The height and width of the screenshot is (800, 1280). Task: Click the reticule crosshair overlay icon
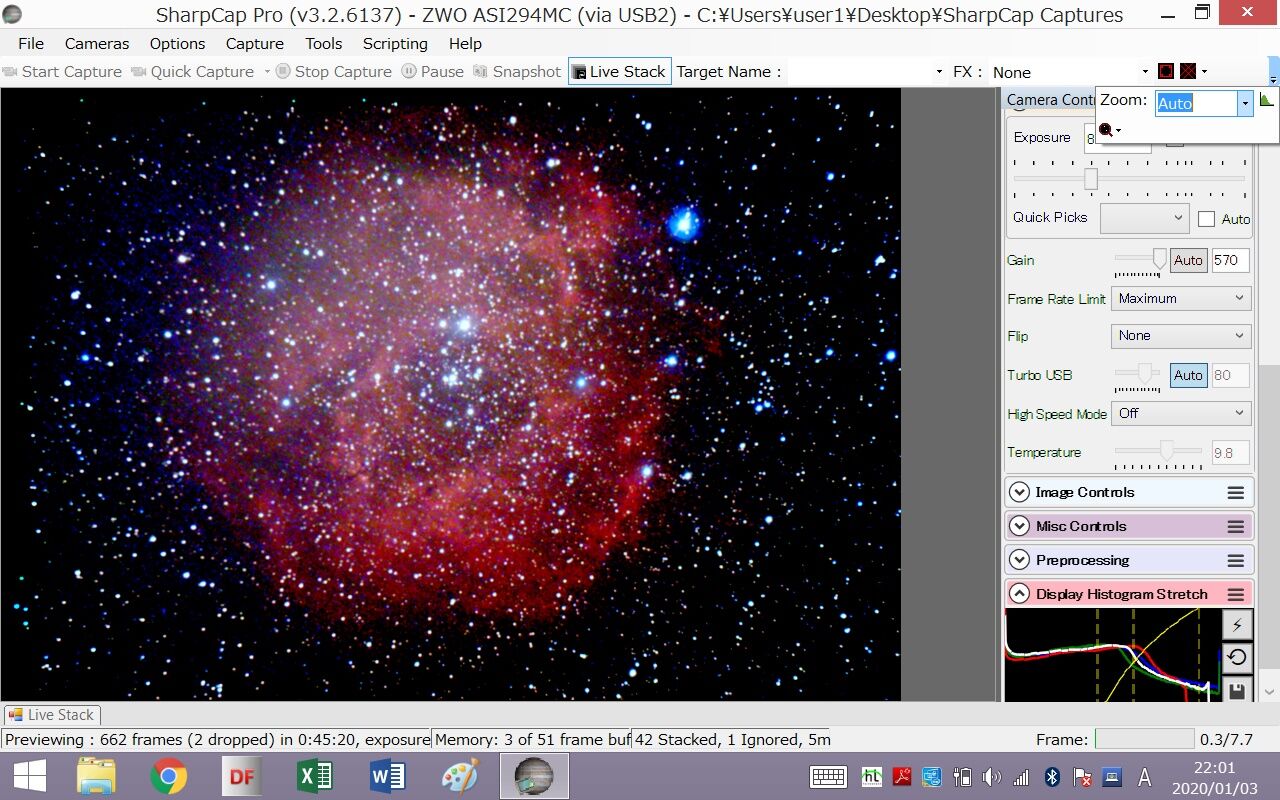tap(1188, 71)
